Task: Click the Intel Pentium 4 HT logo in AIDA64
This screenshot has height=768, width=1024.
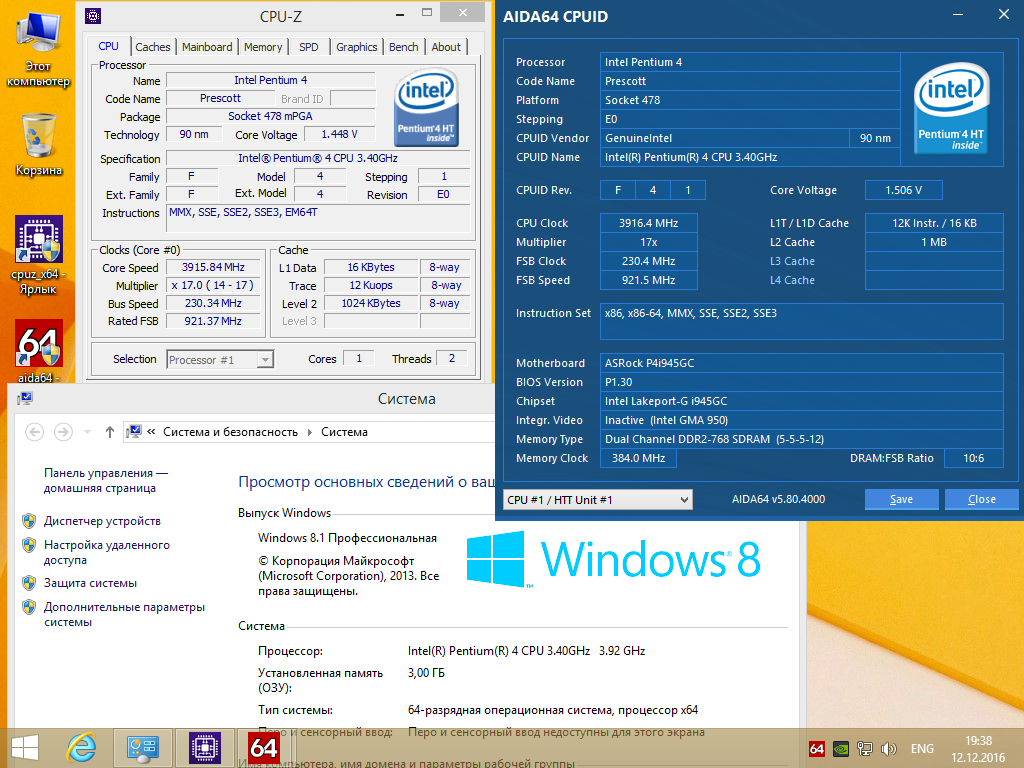Action: coord(951,108)
